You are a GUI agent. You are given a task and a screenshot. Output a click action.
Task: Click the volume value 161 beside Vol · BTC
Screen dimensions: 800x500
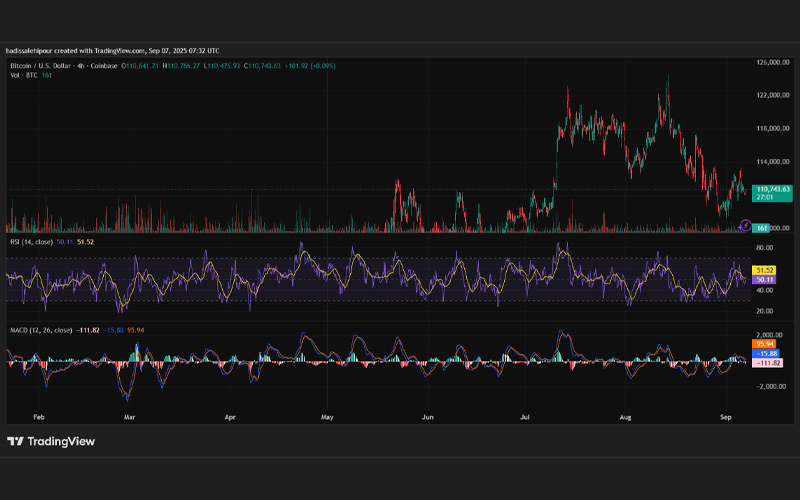46,75
